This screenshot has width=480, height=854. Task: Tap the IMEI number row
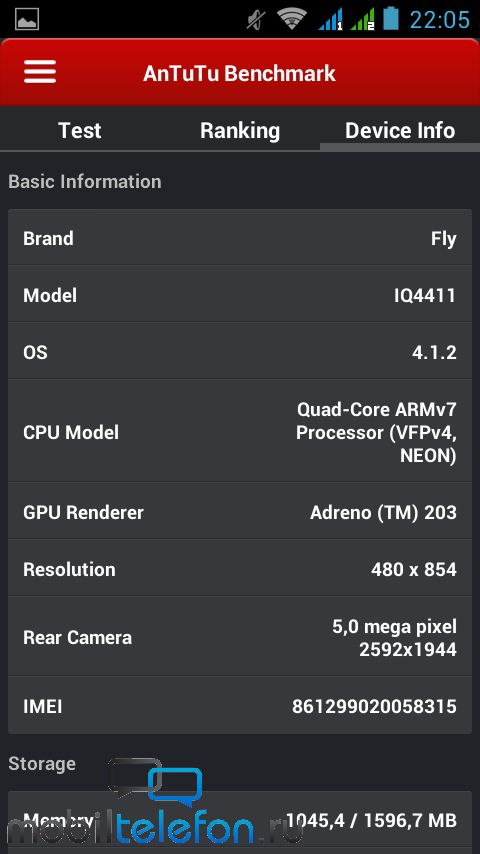click(240, 706)
